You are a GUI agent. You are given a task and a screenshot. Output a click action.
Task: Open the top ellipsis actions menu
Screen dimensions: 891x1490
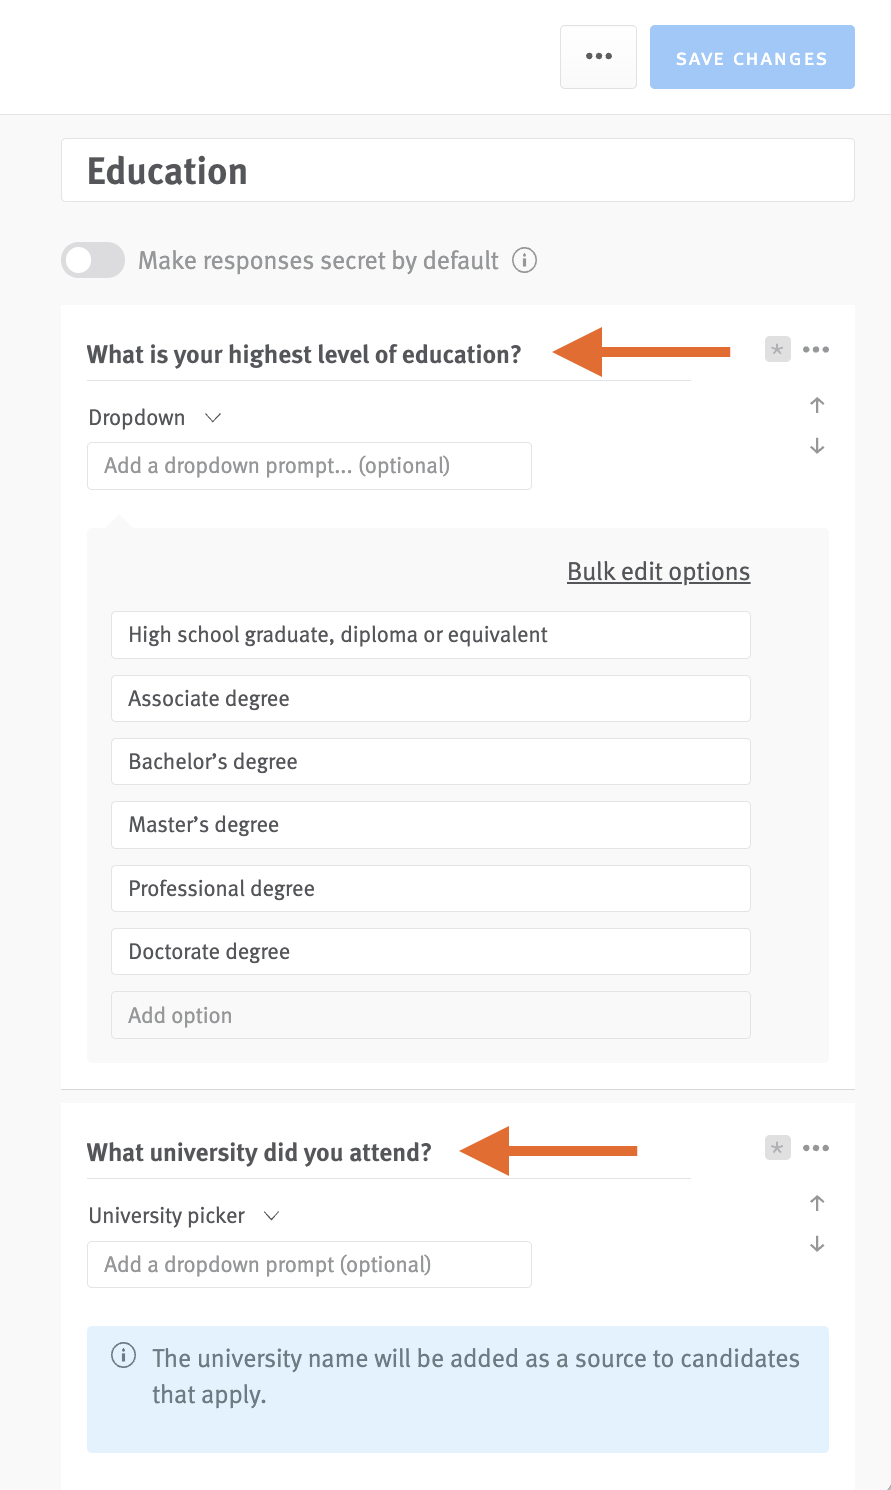598,57
